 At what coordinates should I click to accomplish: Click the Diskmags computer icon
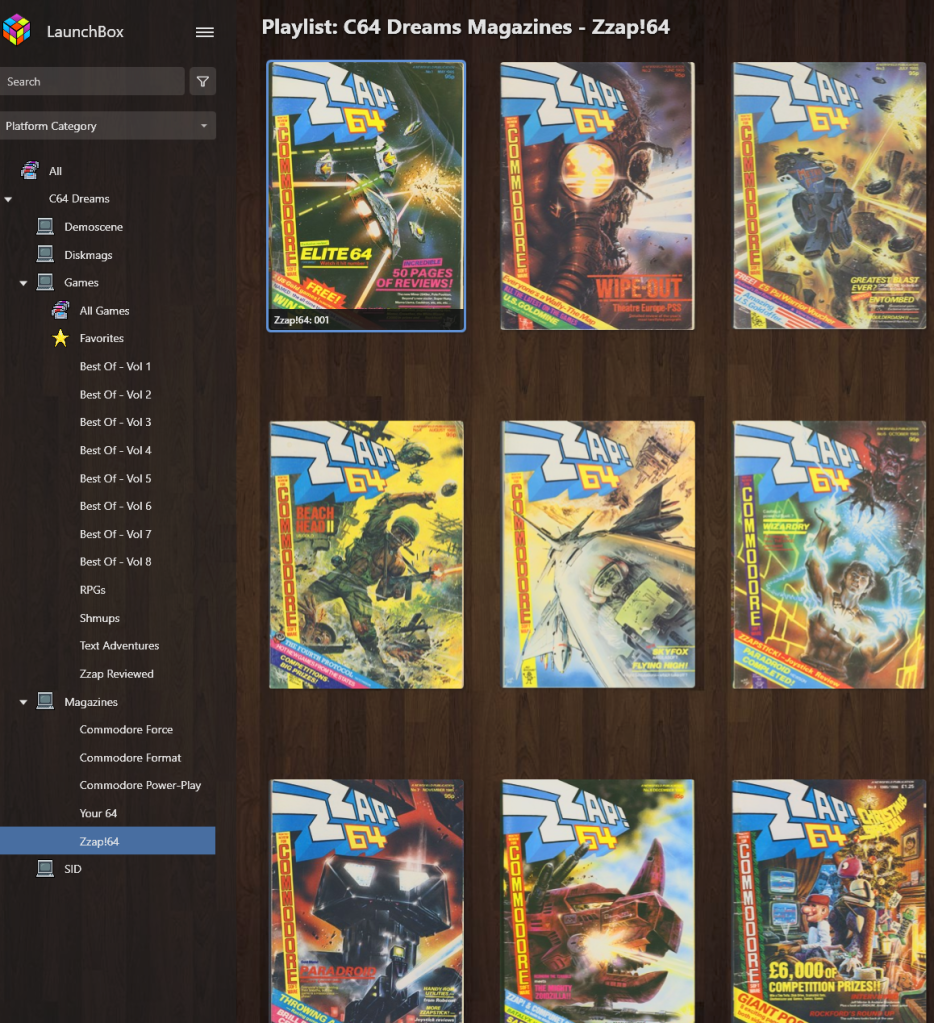tap(45, 255)
